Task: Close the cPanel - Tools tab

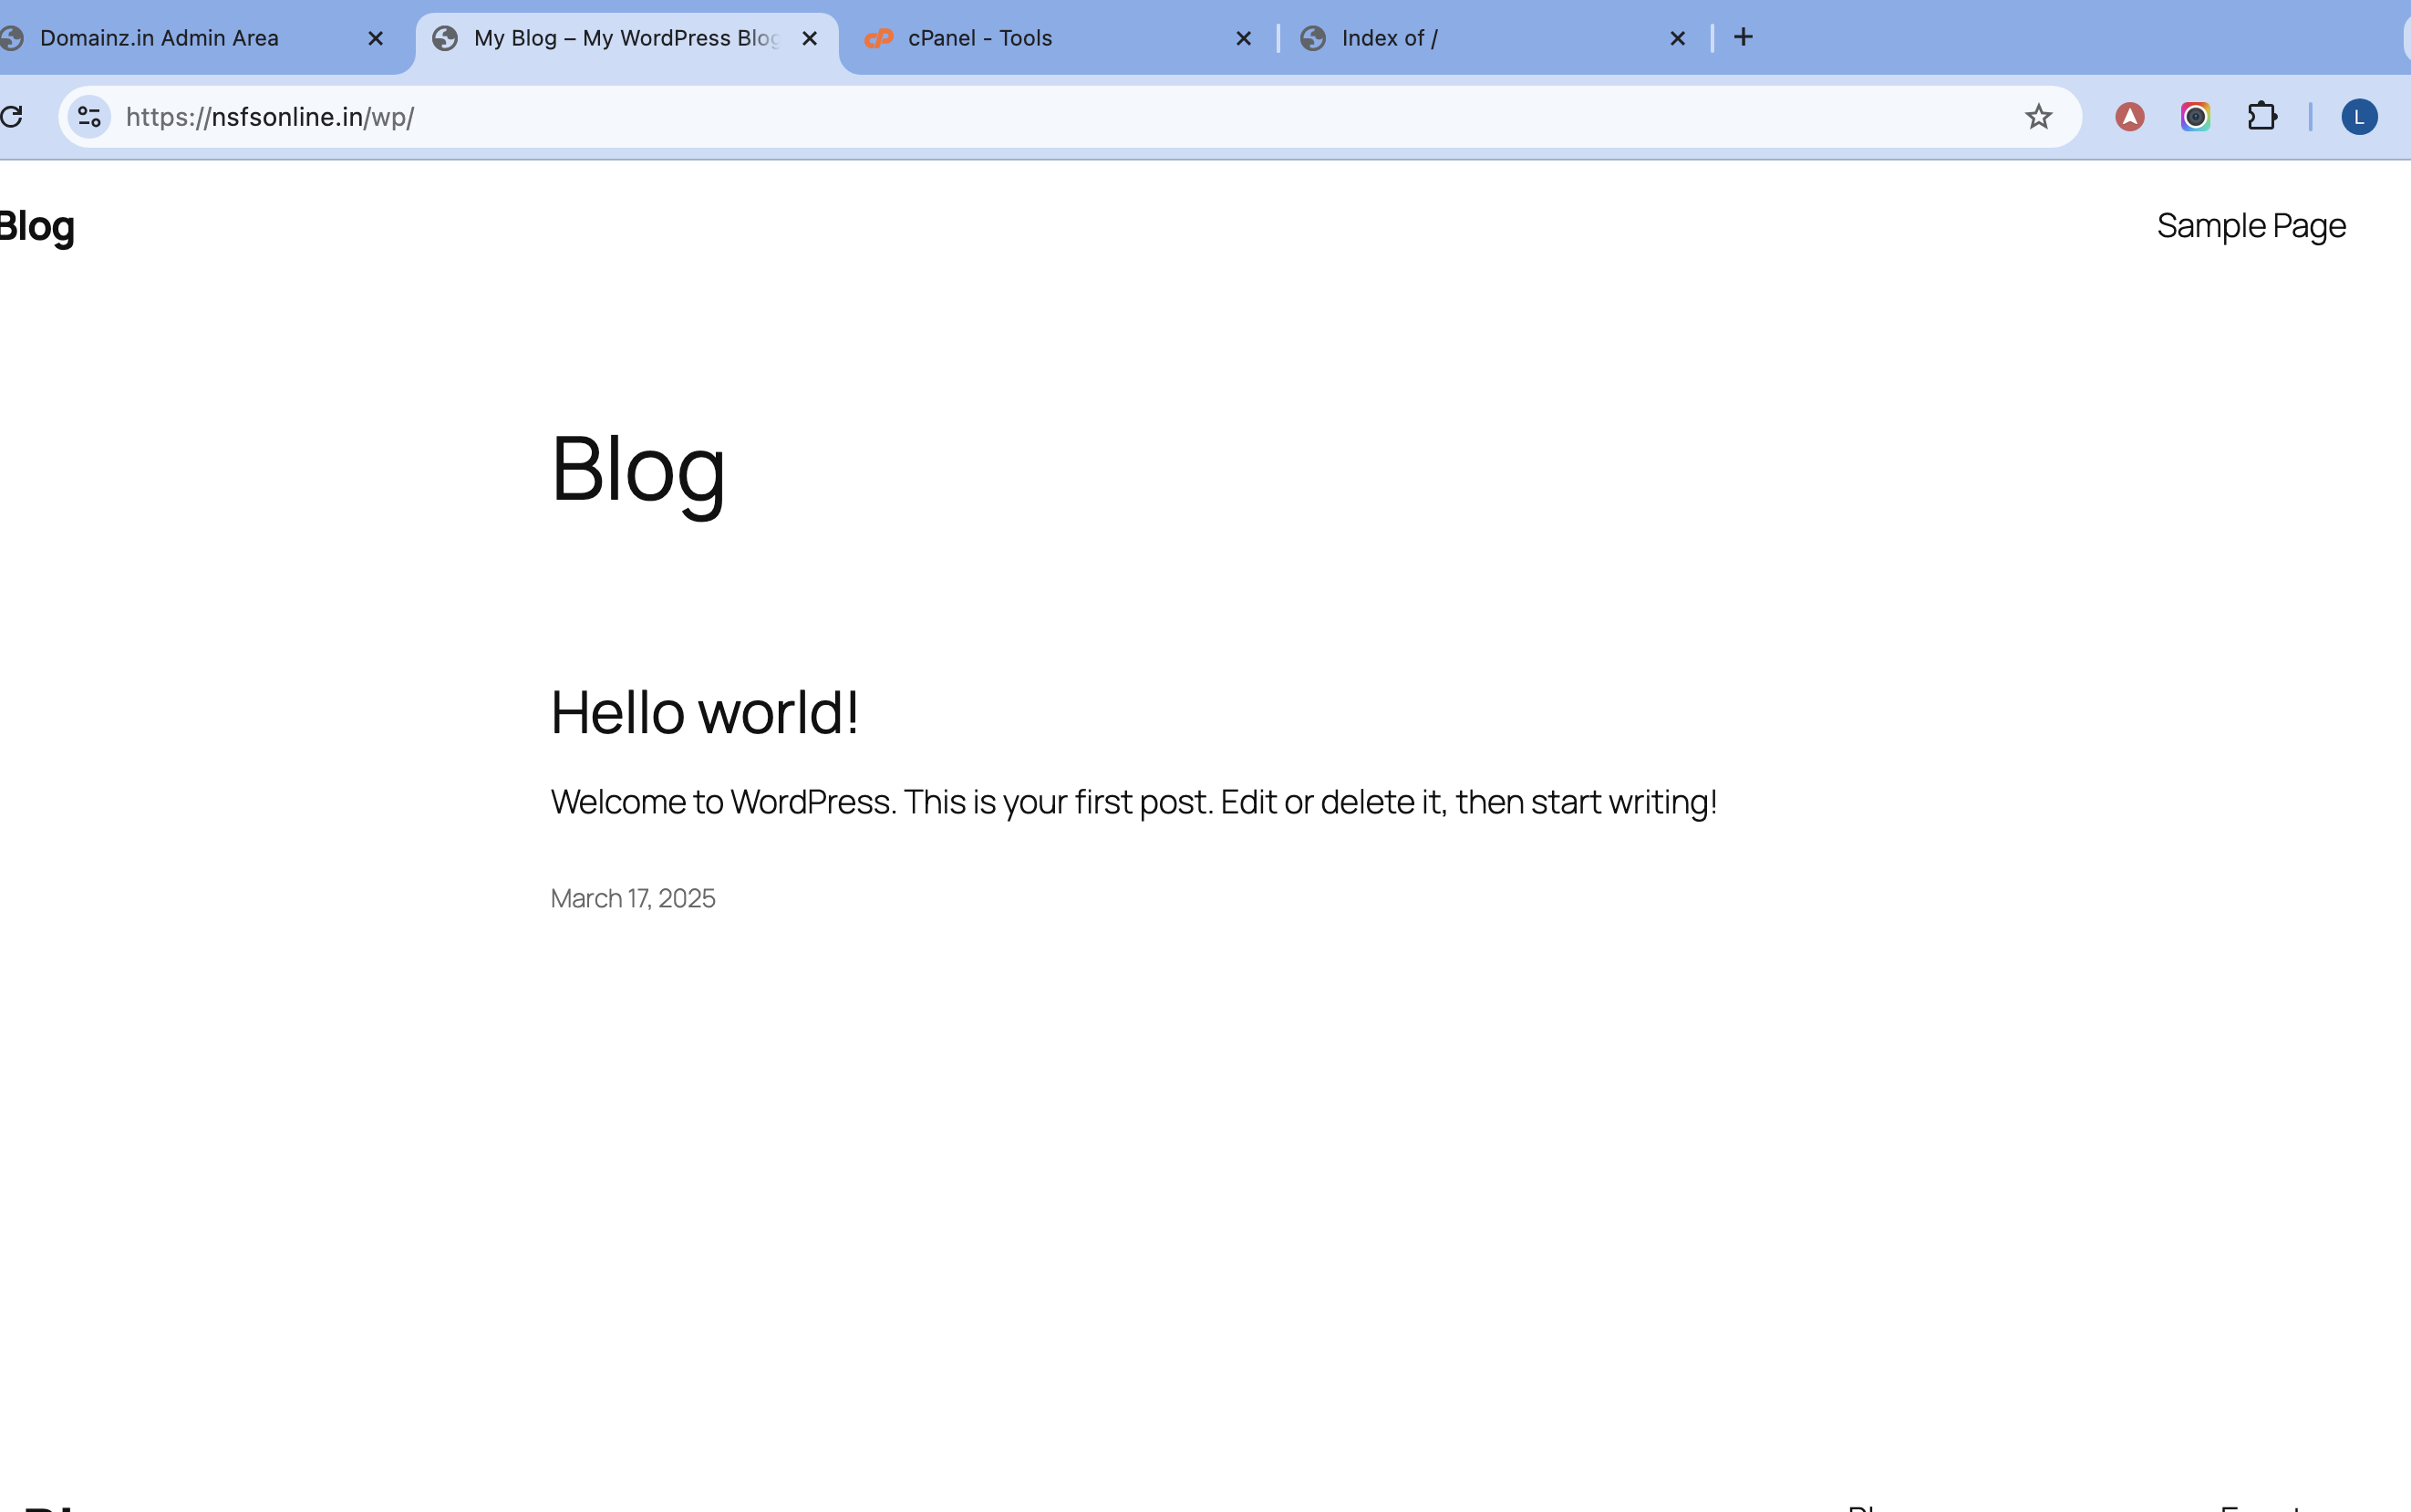Action: (1244, 38)
